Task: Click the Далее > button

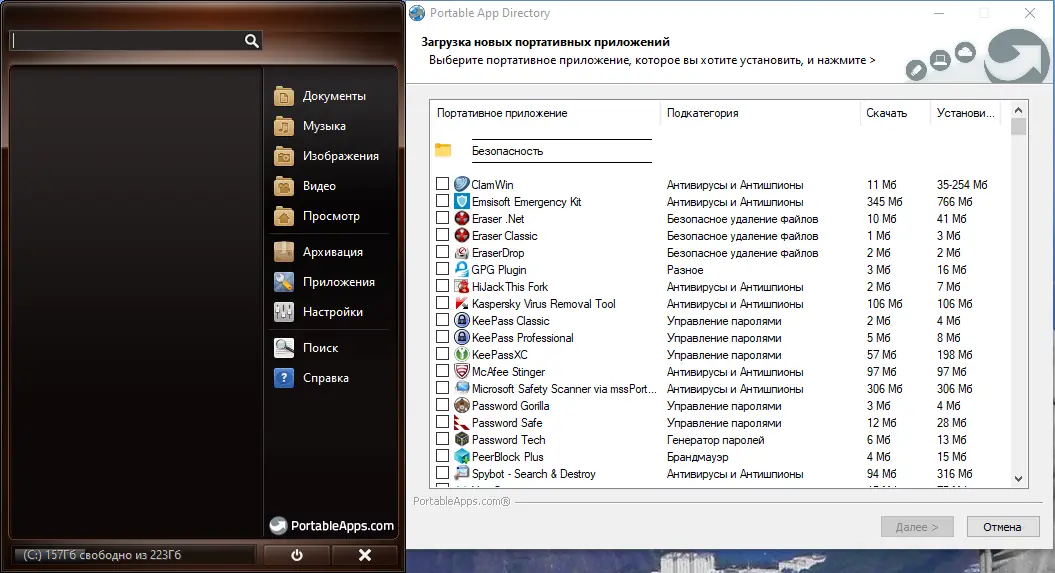Action: 917,527
